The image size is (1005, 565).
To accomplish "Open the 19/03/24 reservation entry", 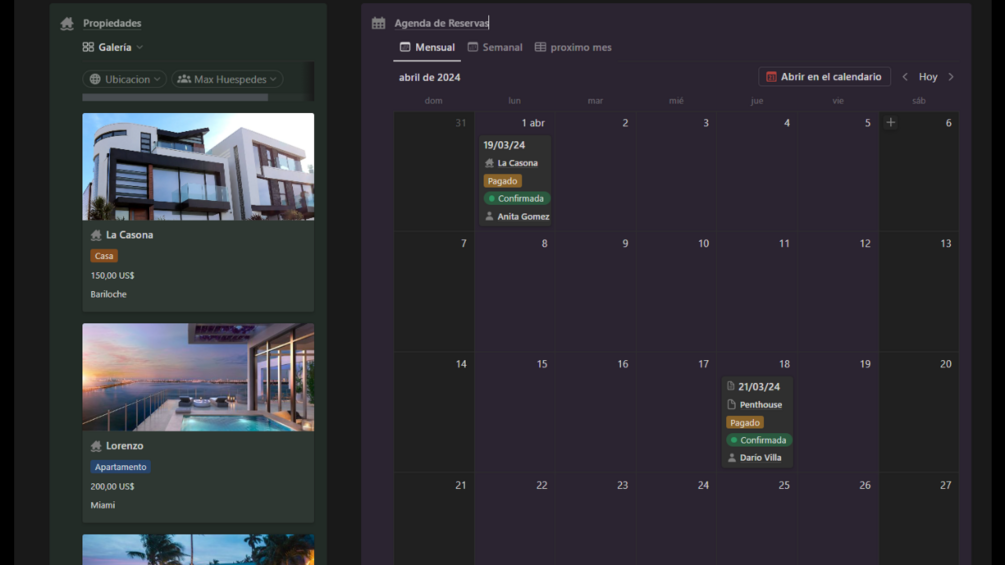I will point(504,145).
